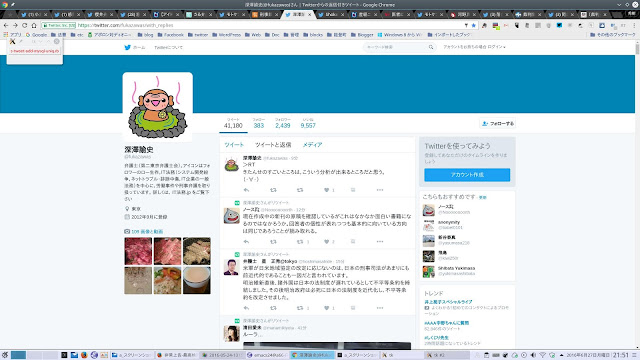This screenshot has height=360, width=640.
Task: Click the network Wi-Fi icon in system tray
Action: (542, 355)
